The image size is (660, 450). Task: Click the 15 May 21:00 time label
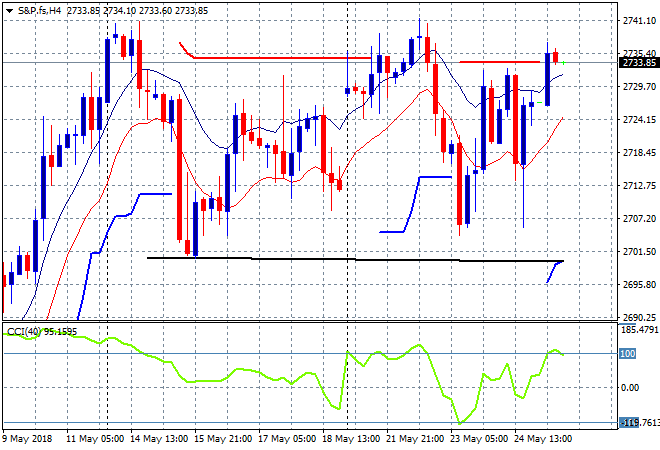(x=223, y=439)
